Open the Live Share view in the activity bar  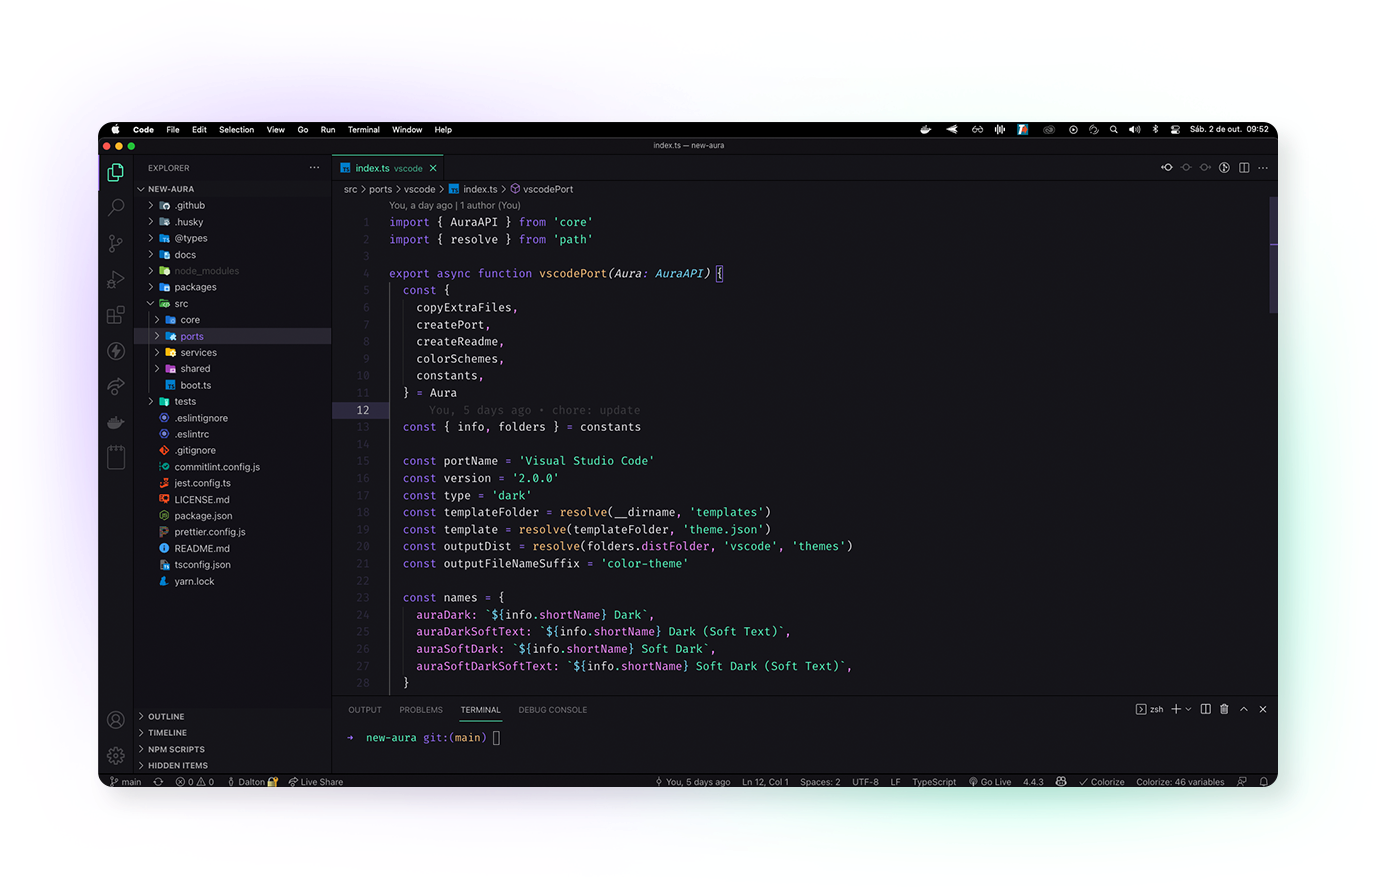116,386
